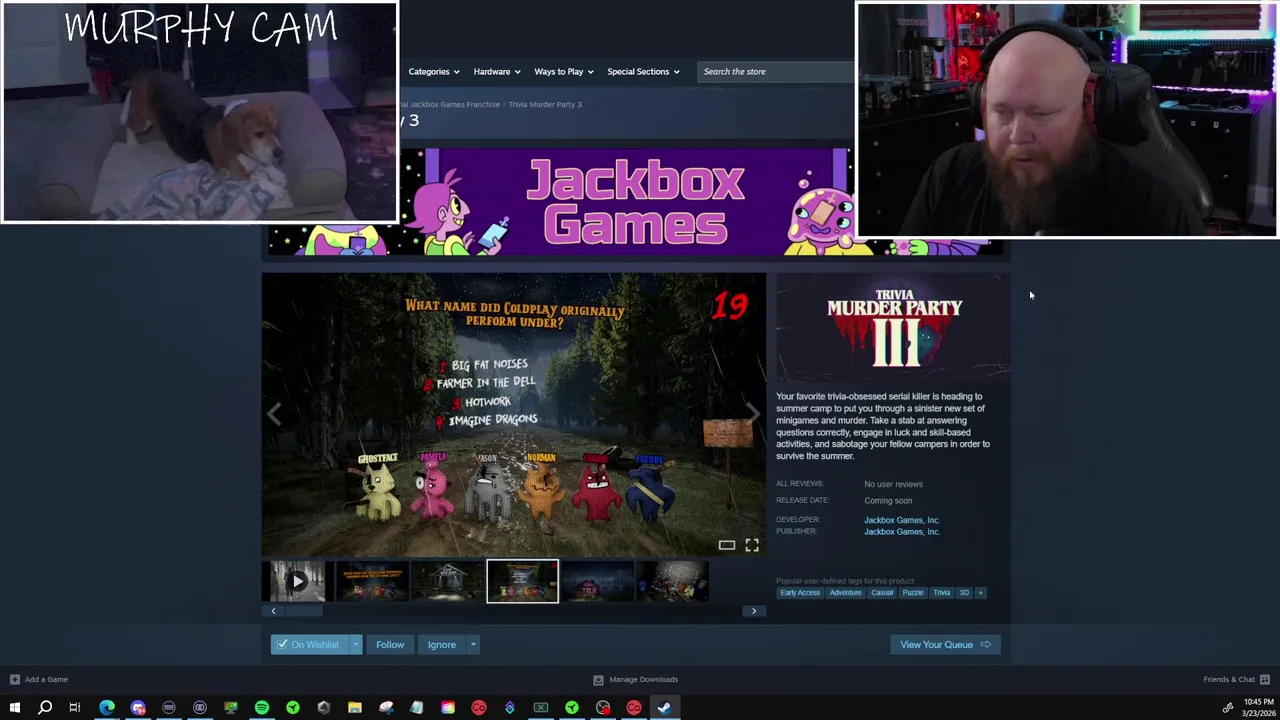
Task: Open Task View on taskbar
Action: pyautogui.click(x=75, y=708)
